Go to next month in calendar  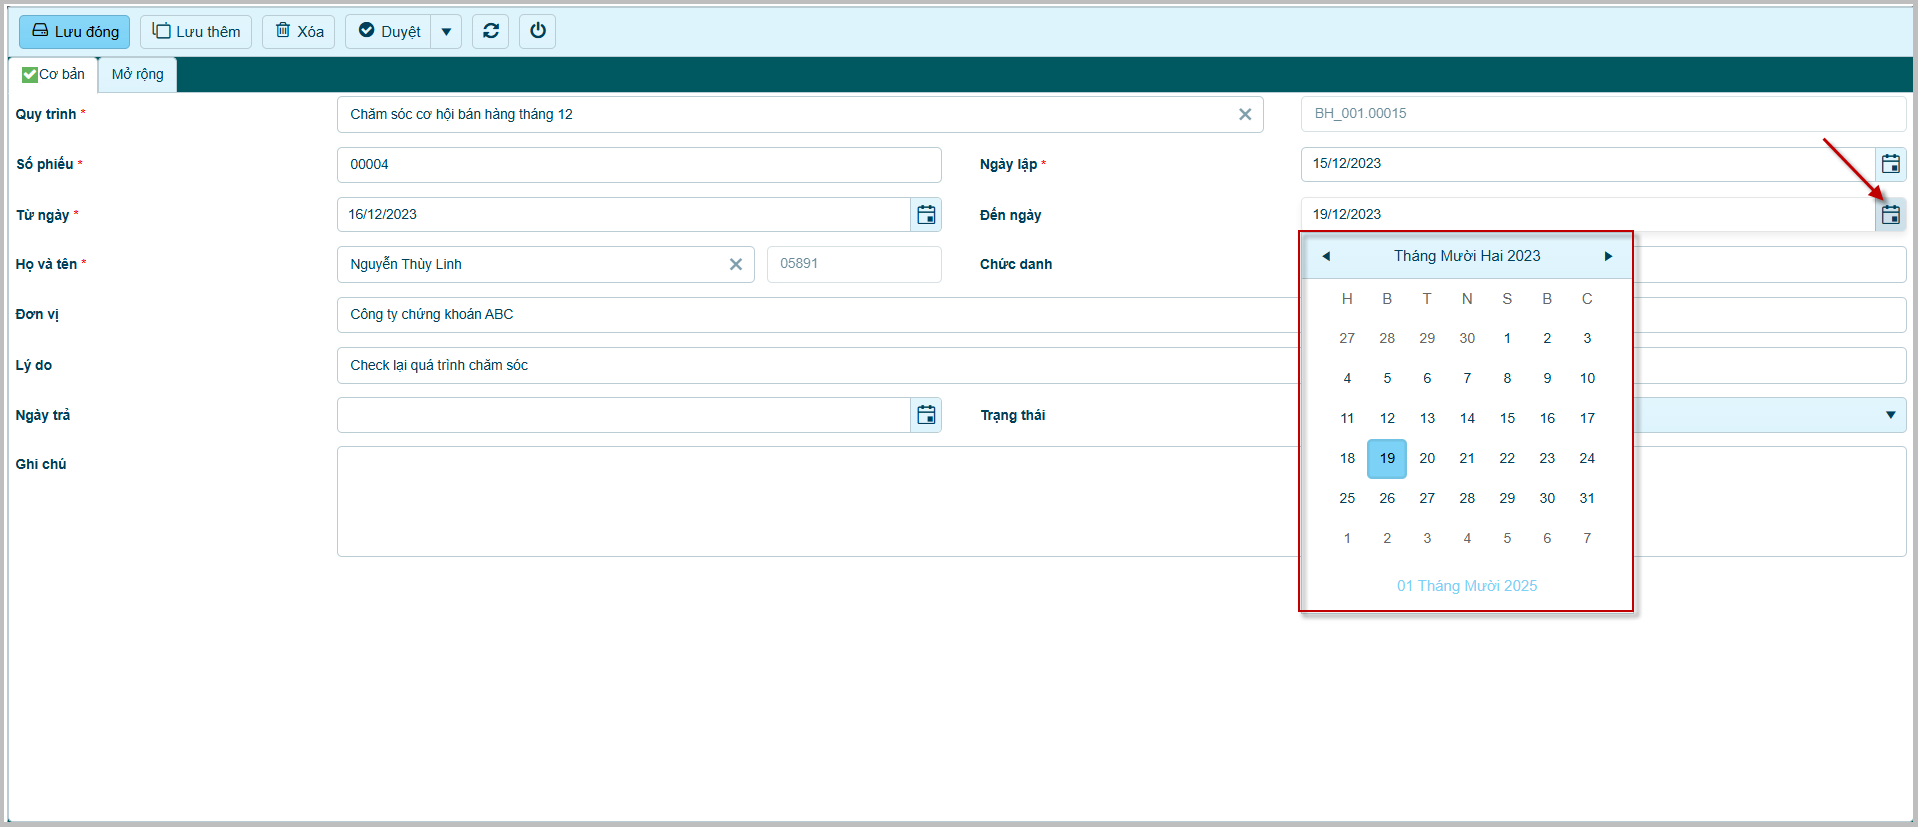1608,256
